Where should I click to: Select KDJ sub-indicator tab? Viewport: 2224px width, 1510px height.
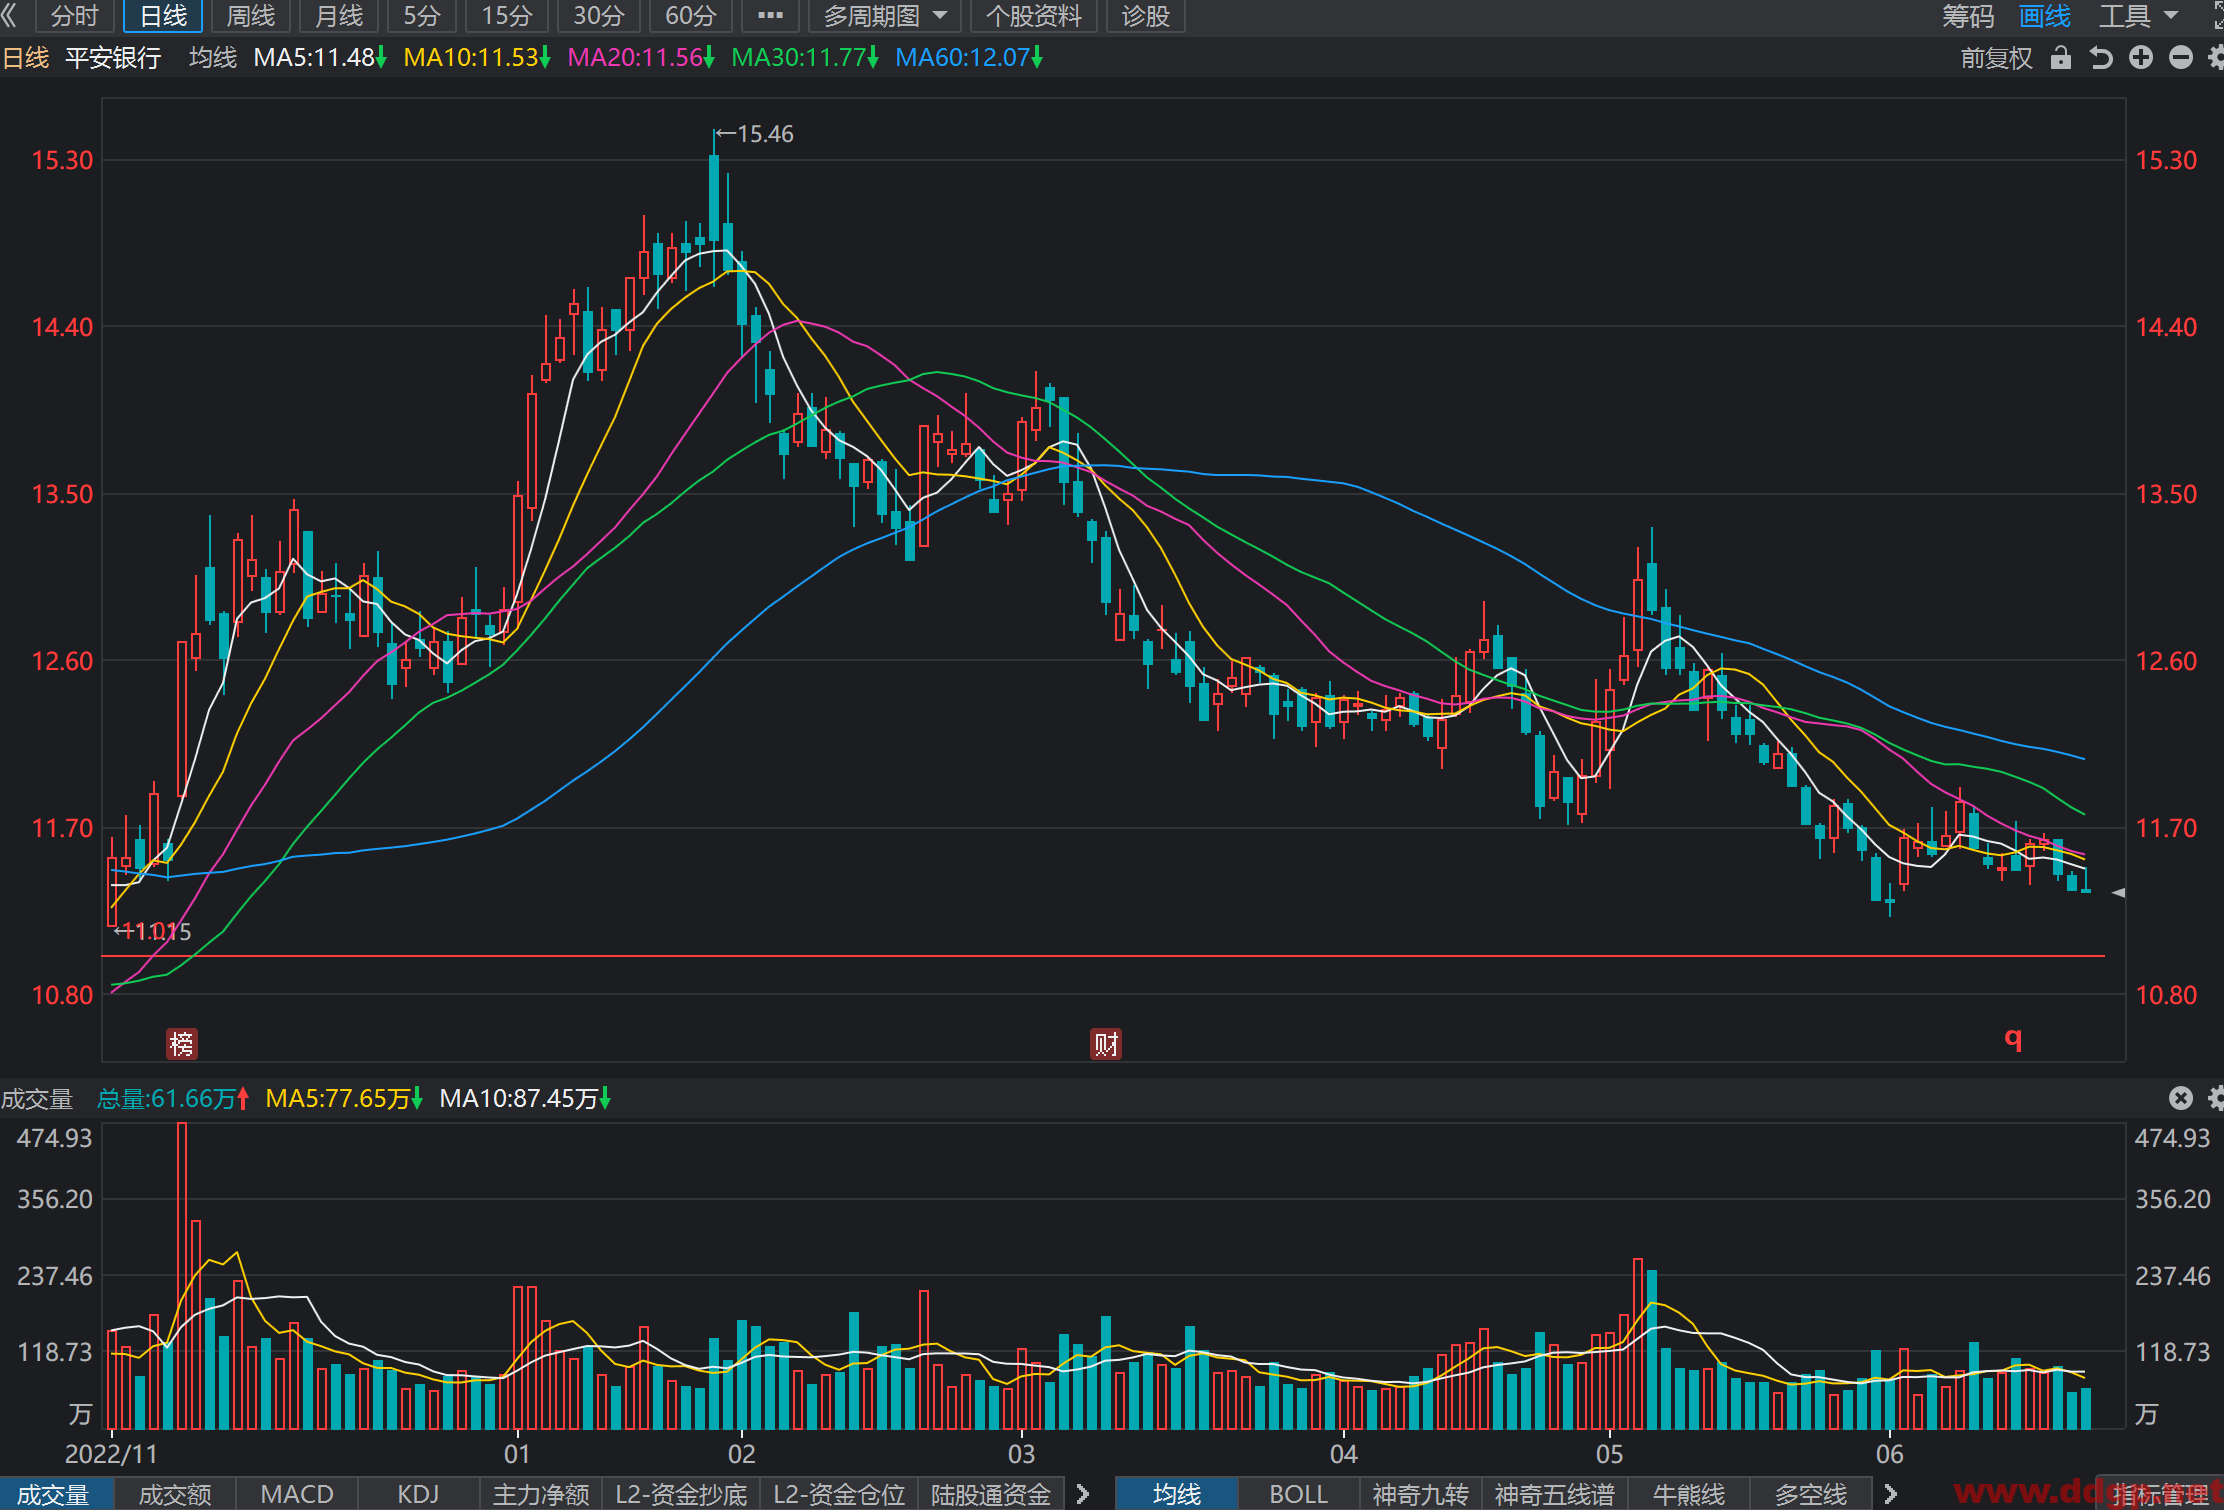click(x=418, y=1494)
